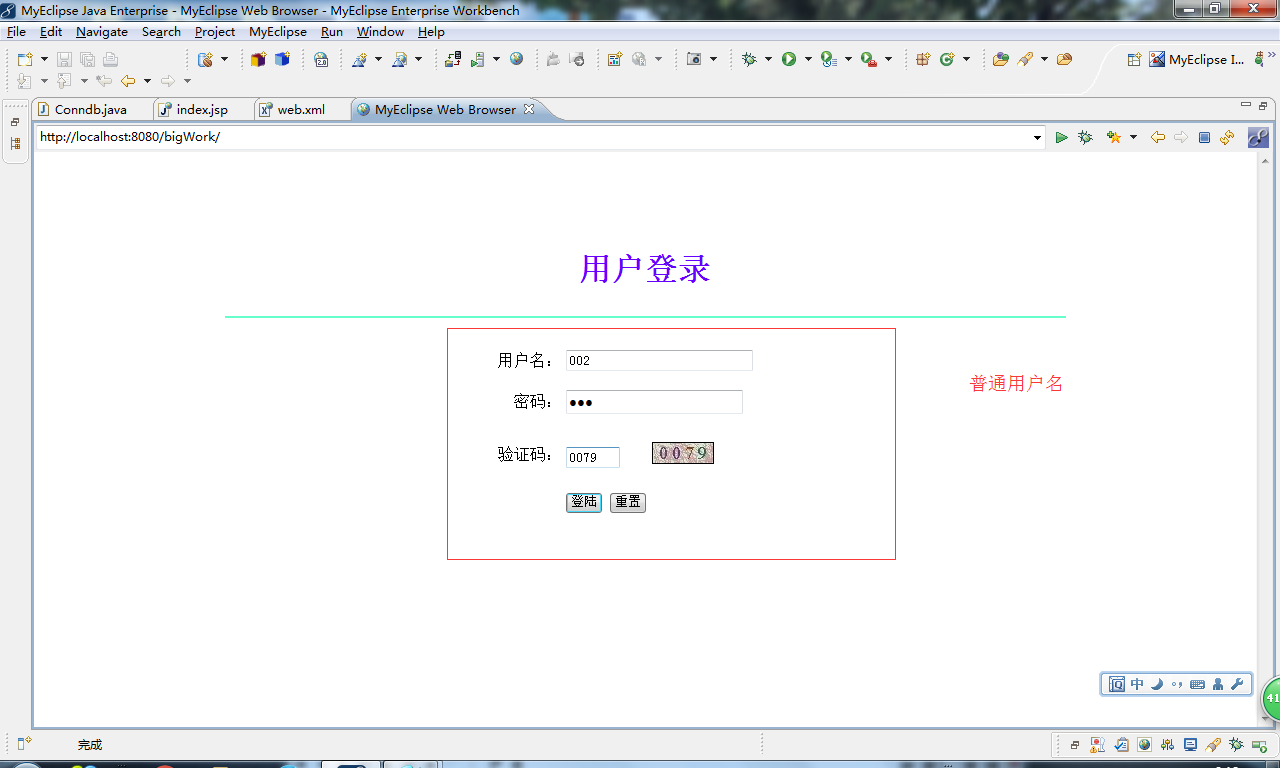Open the IME soft keyboard icon
The height and width of the screenshot is (768, 1280).
pos(1197,684)
